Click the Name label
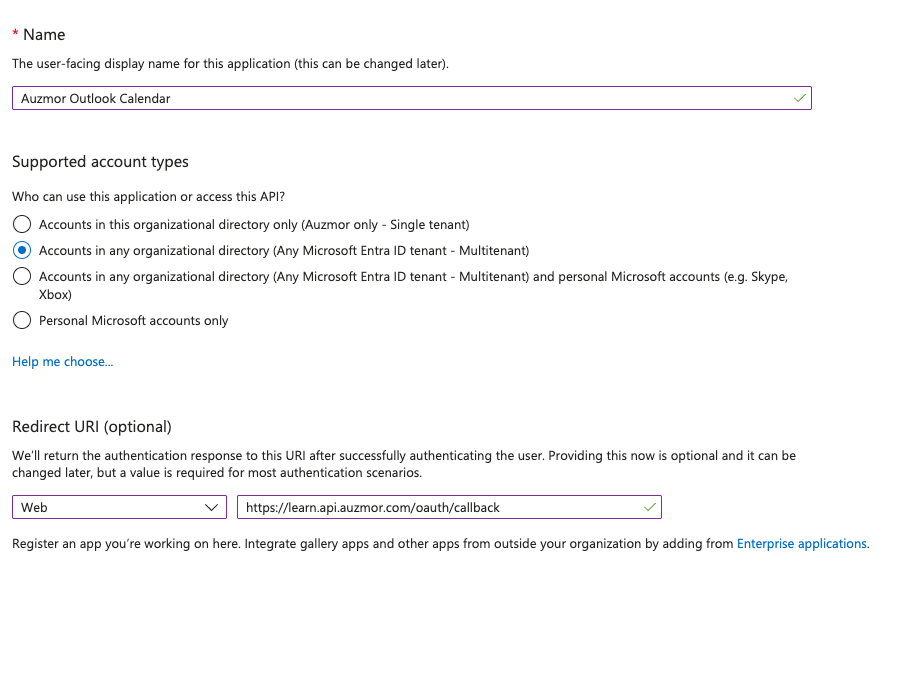 (44, 34)
